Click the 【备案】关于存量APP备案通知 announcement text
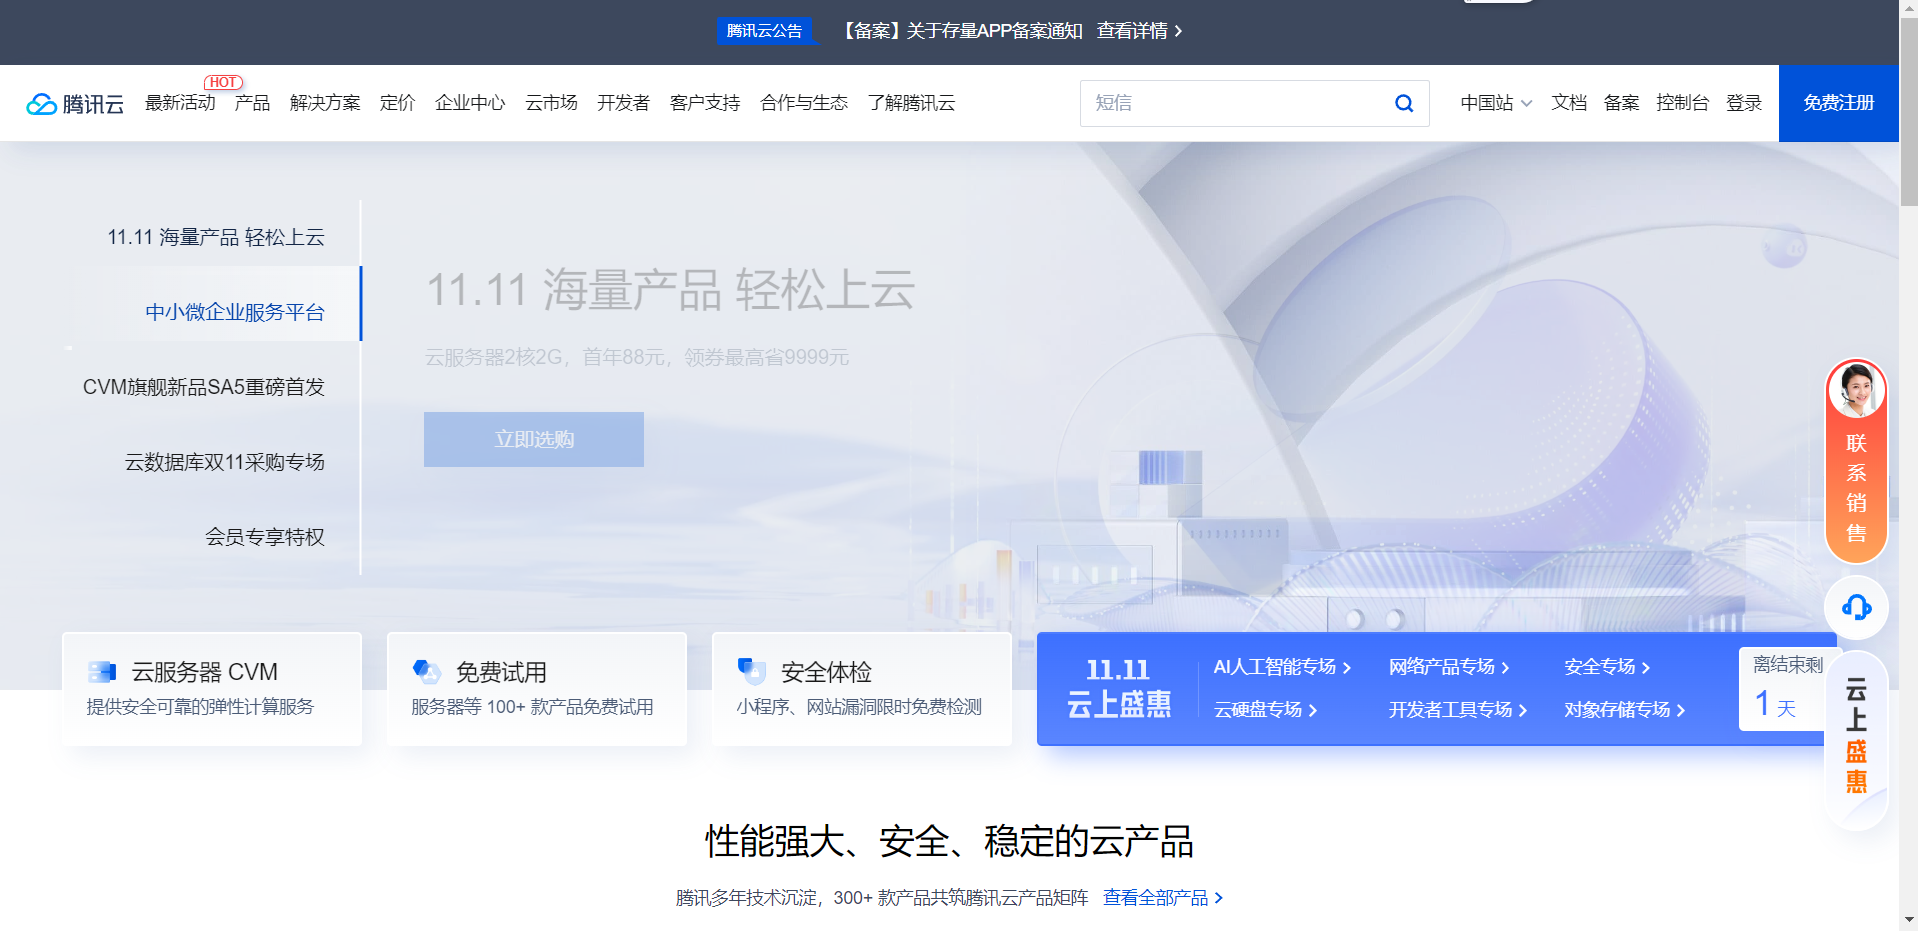Image resolution: width=1918 pixels, height=931 pixels. coord(960,31)
